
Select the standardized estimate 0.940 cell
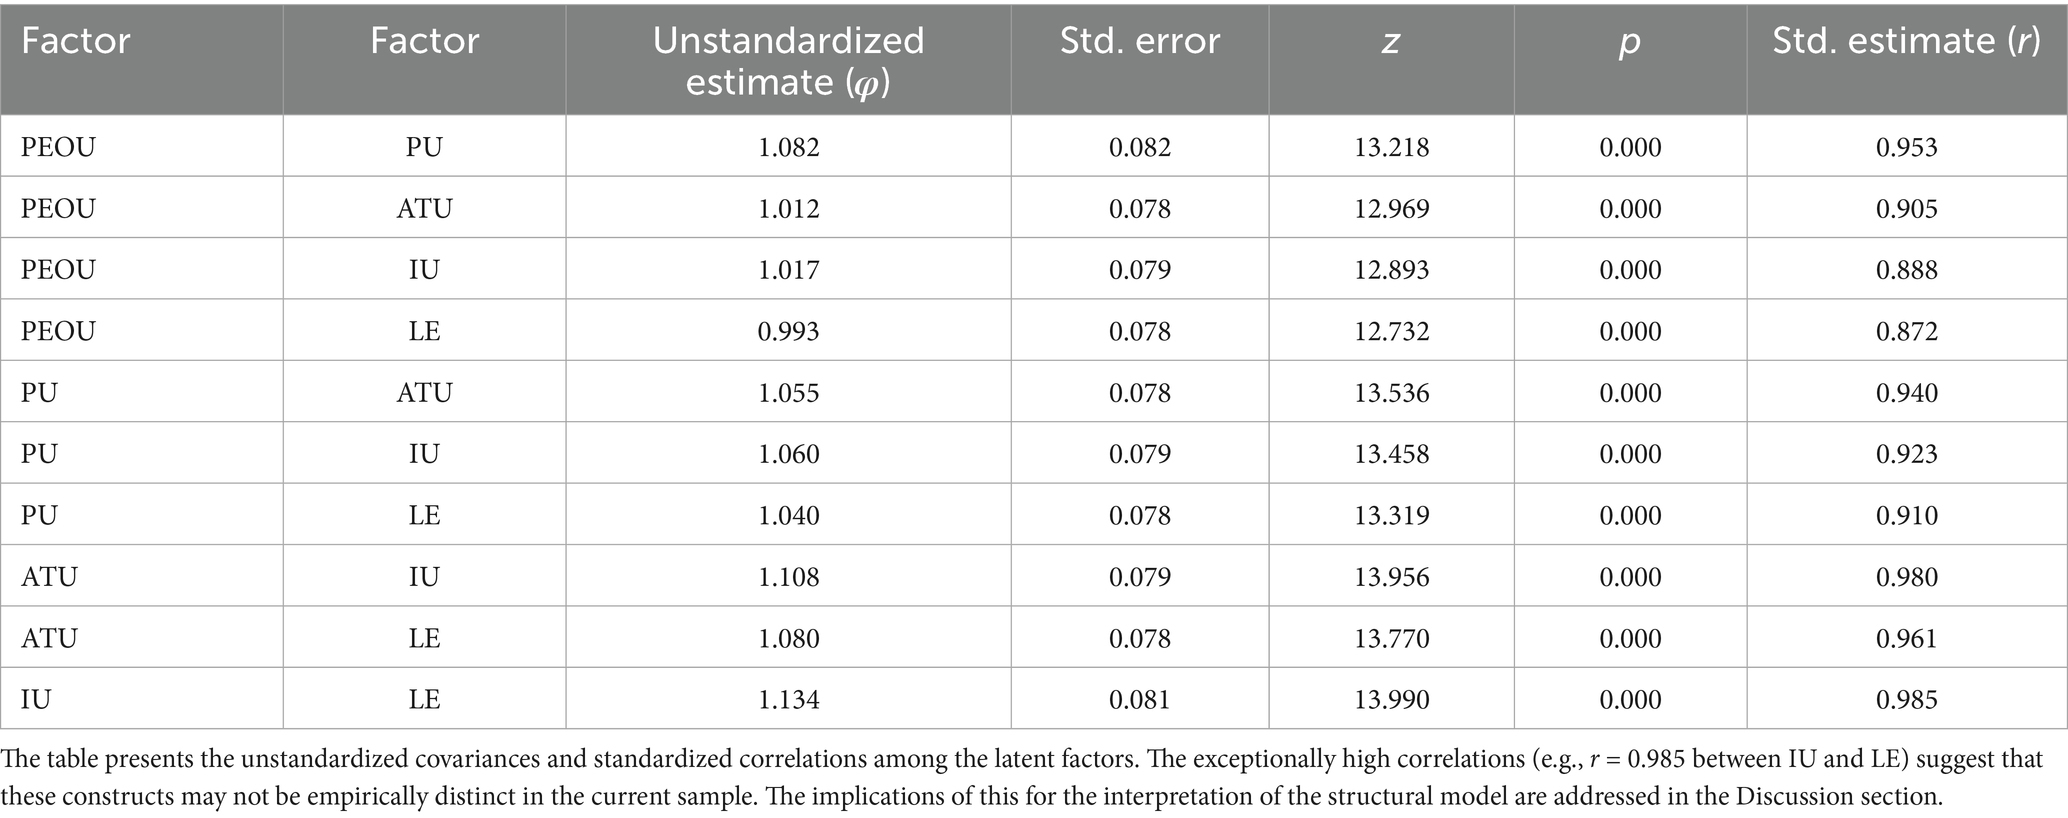tap(1906, 393)
